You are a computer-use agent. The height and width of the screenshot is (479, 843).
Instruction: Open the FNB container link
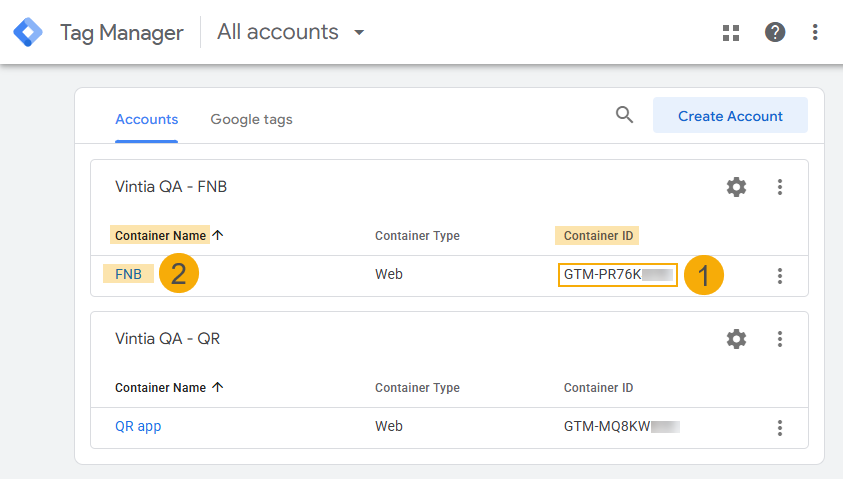tap(128, 274)
